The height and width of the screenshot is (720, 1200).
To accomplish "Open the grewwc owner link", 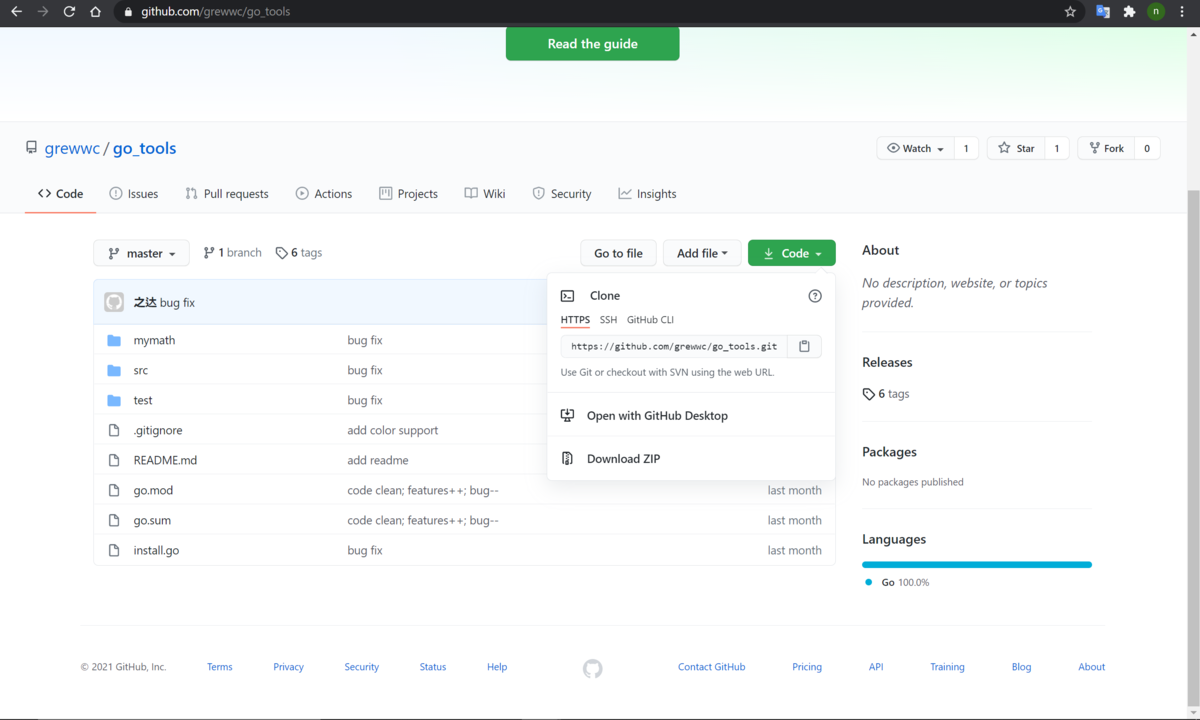I will [72, 148].
